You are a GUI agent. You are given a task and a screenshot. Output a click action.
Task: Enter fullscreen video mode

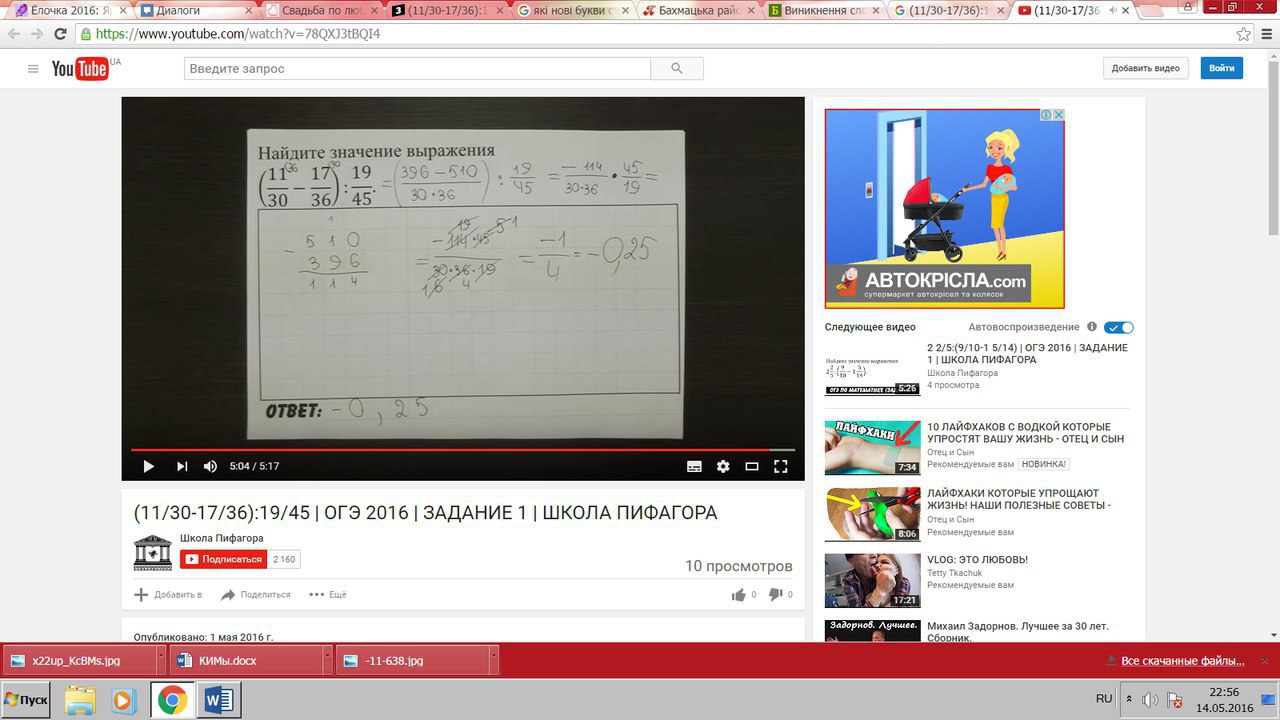tap(781, 466)
